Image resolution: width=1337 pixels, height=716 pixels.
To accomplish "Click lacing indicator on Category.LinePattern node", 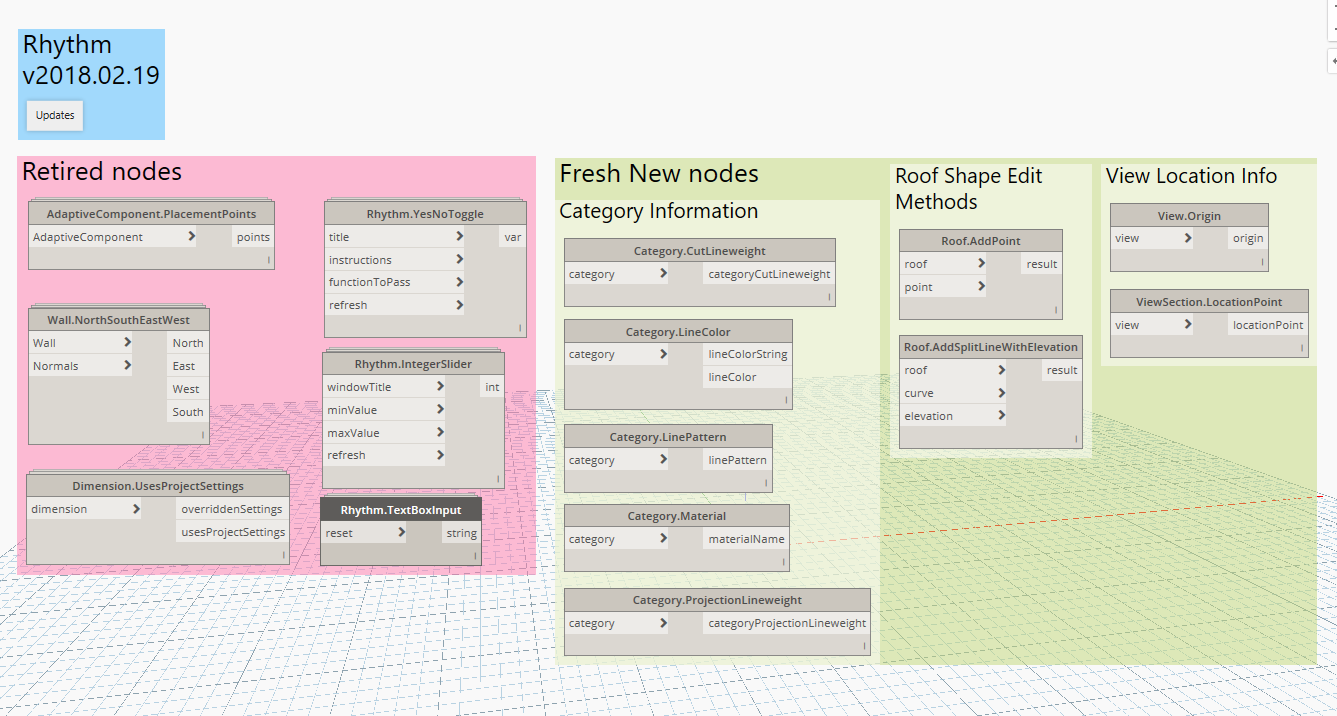I will click(766, 482).
